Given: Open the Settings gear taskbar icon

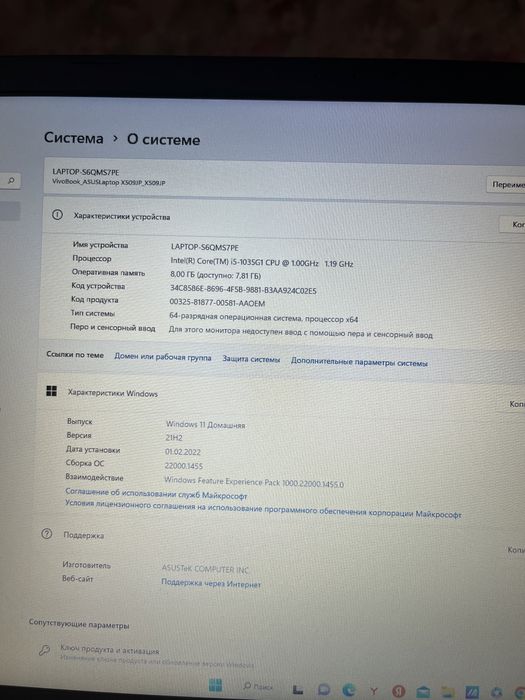Looking at the screenshot, I should [497, 693].
